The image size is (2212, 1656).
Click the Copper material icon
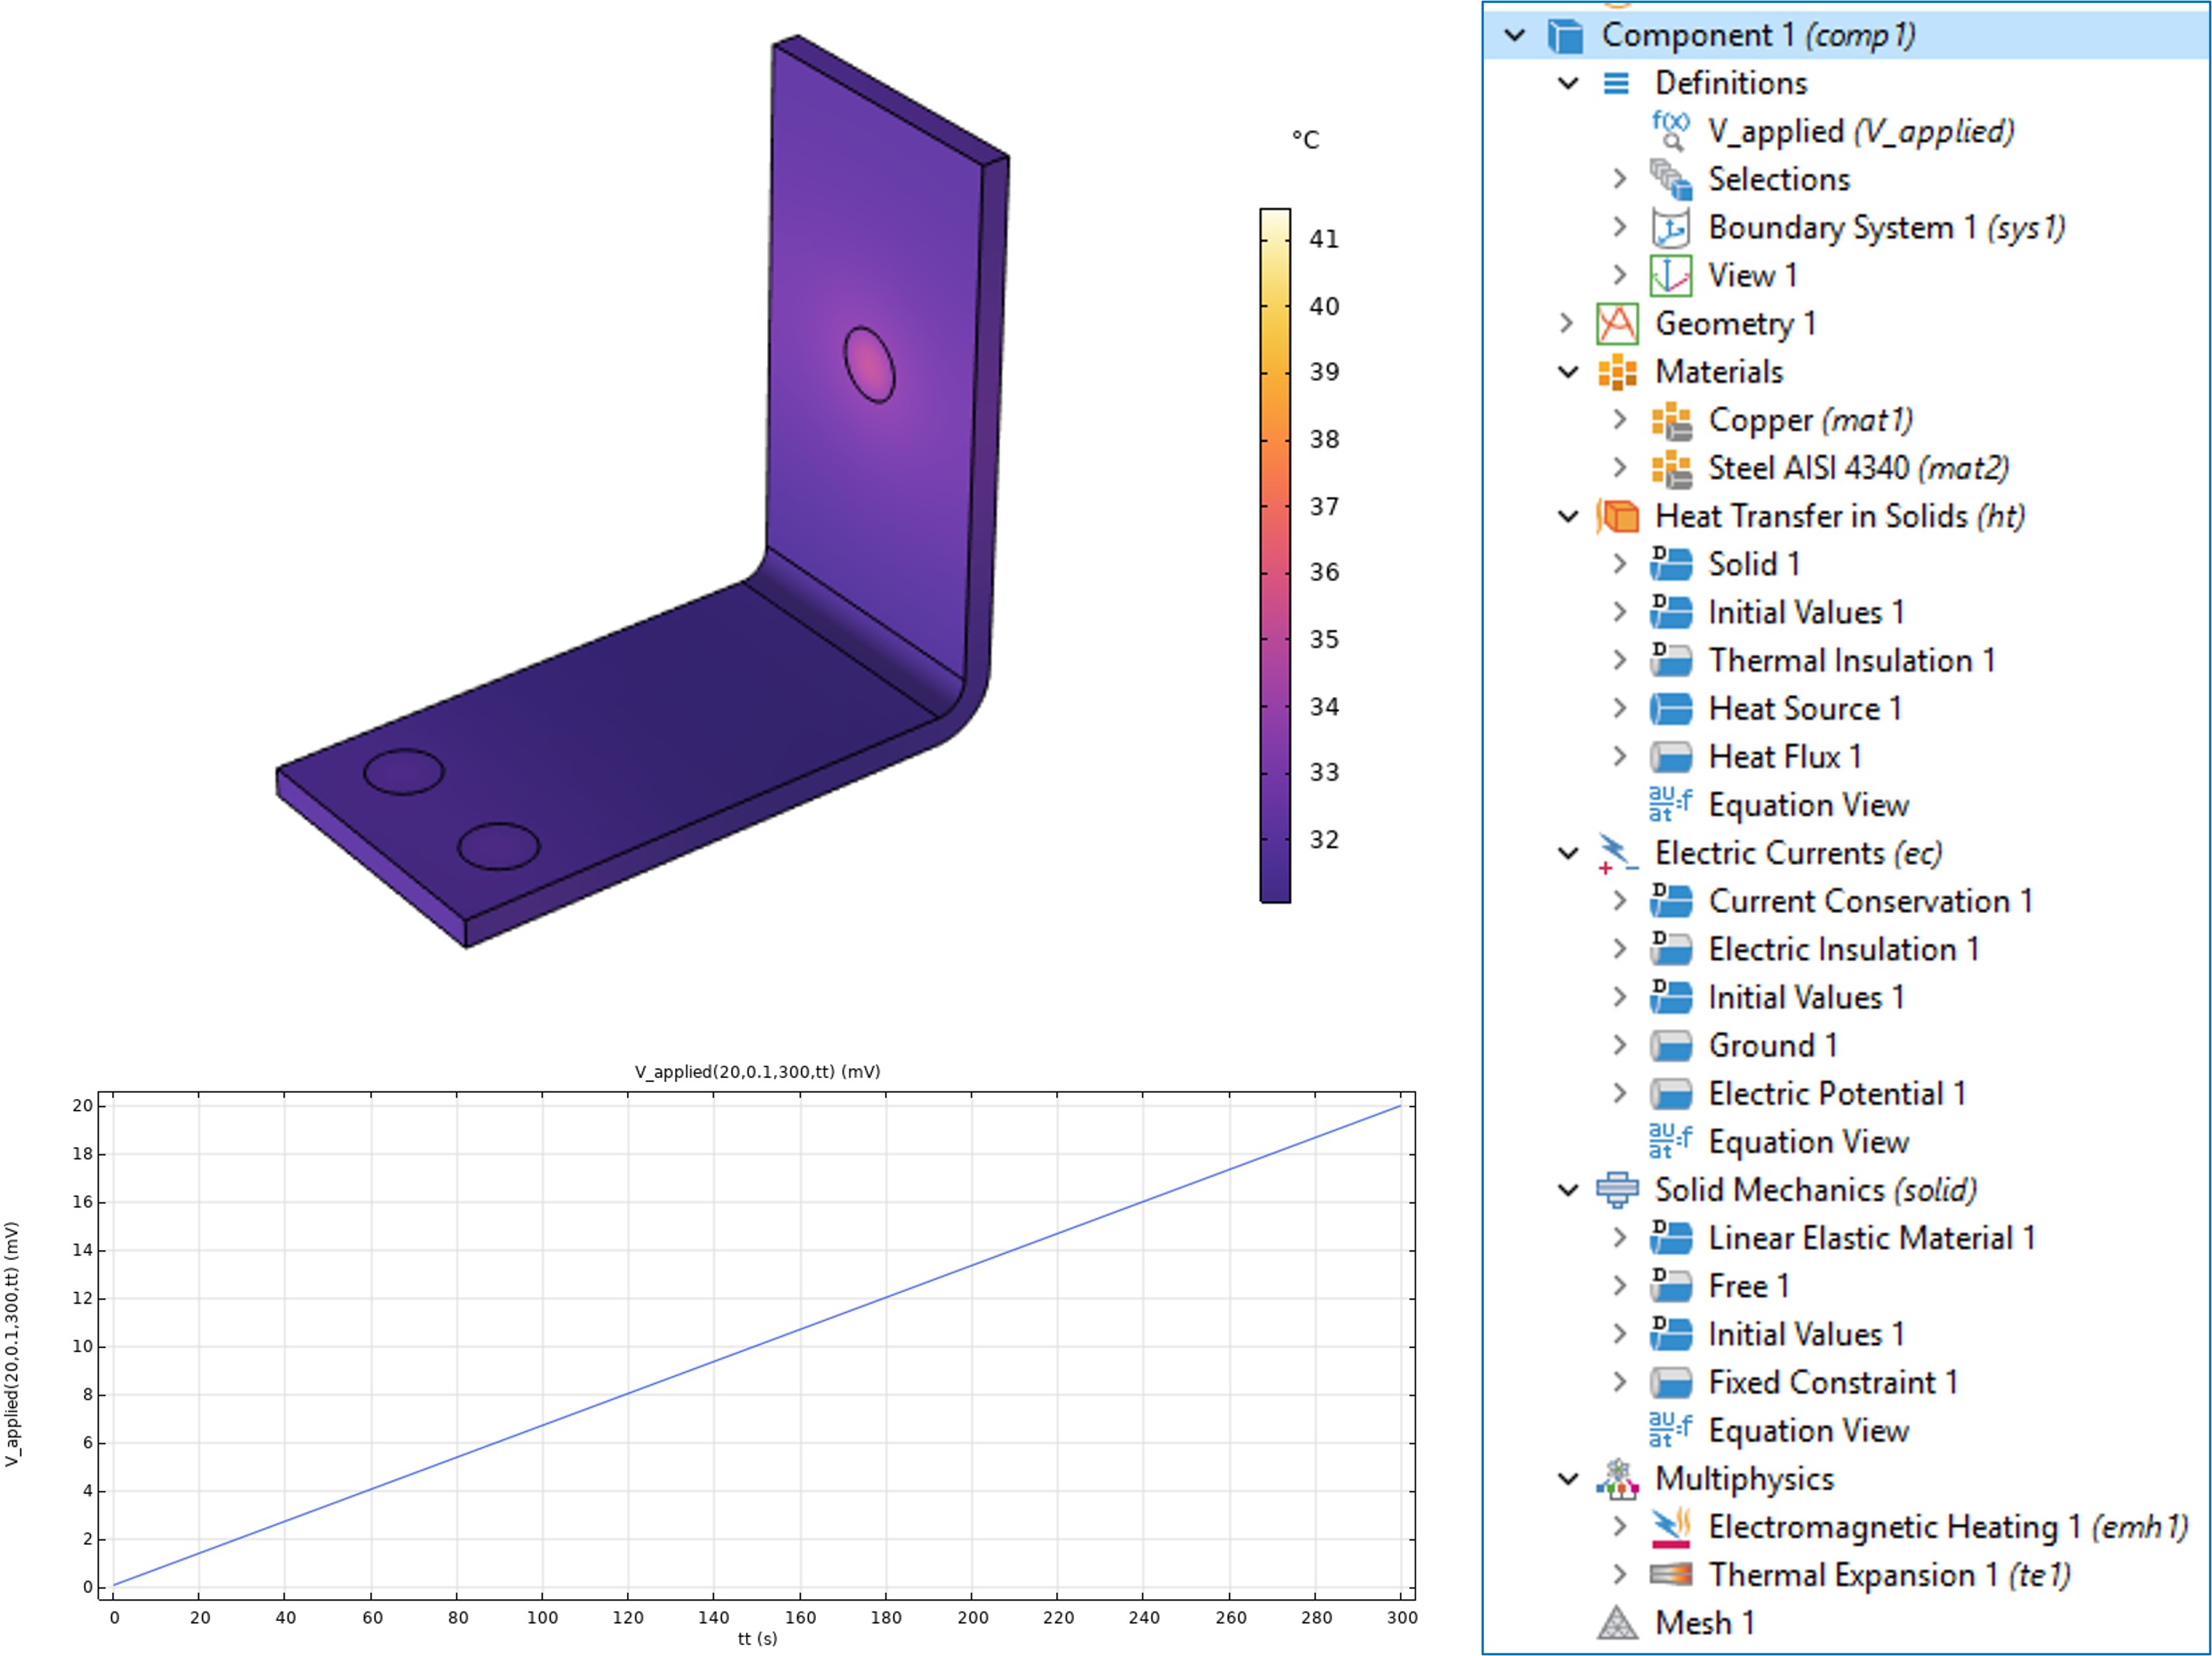tap(1670, 421)
